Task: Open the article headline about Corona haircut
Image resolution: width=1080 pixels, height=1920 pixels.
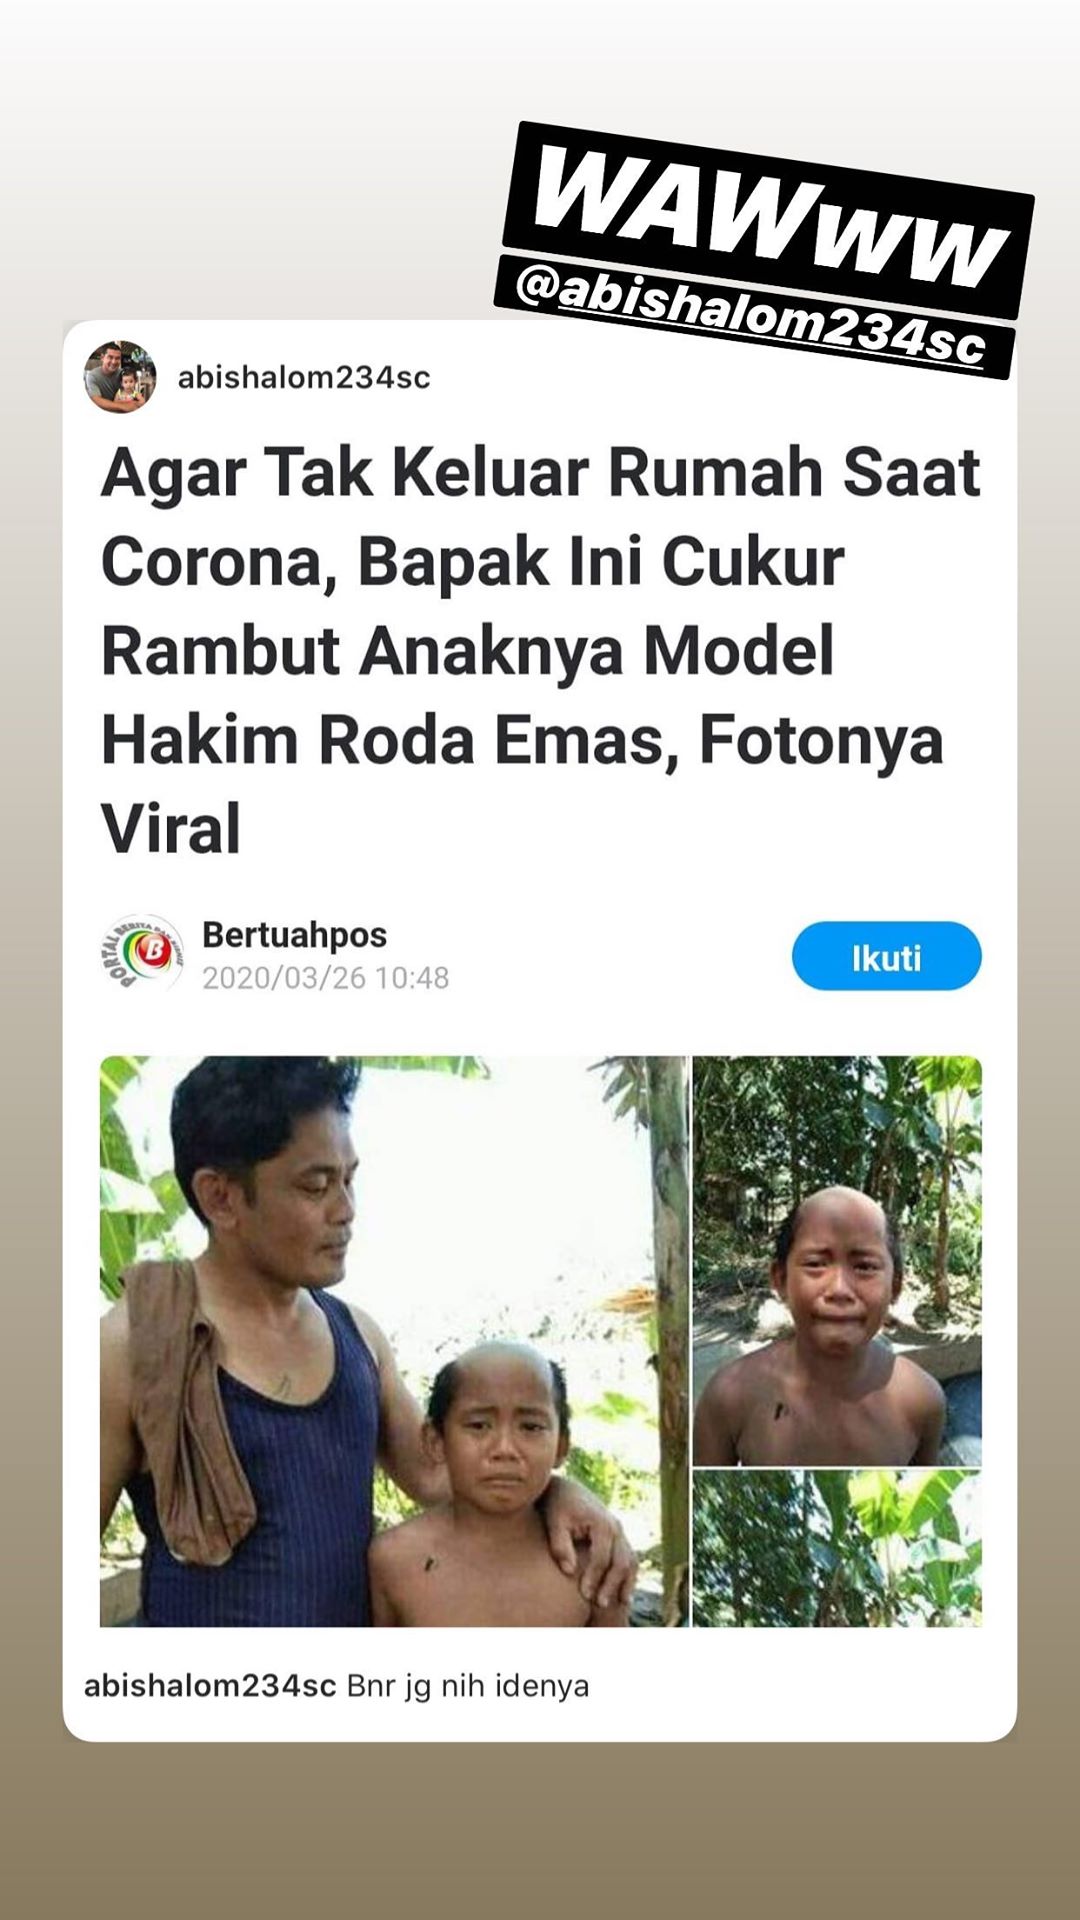Action: tap(540, 650)
